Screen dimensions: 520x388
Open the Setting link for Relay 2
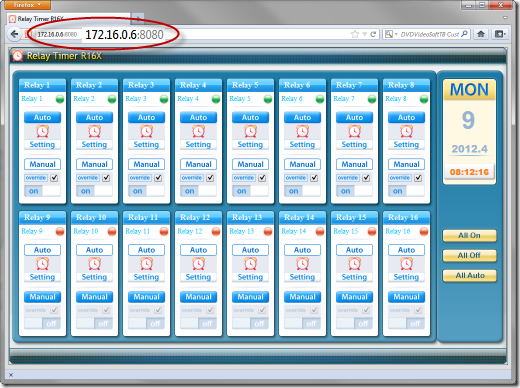94,144
